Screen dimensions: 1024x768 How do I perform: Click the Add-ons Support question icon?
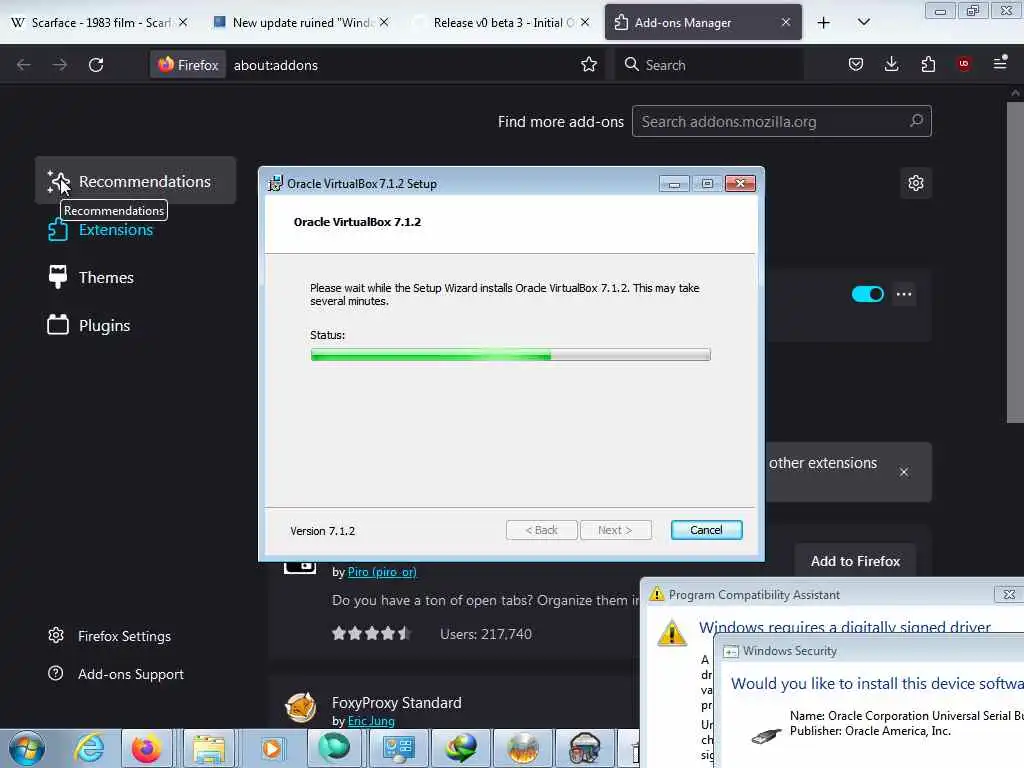coord(56,673)
